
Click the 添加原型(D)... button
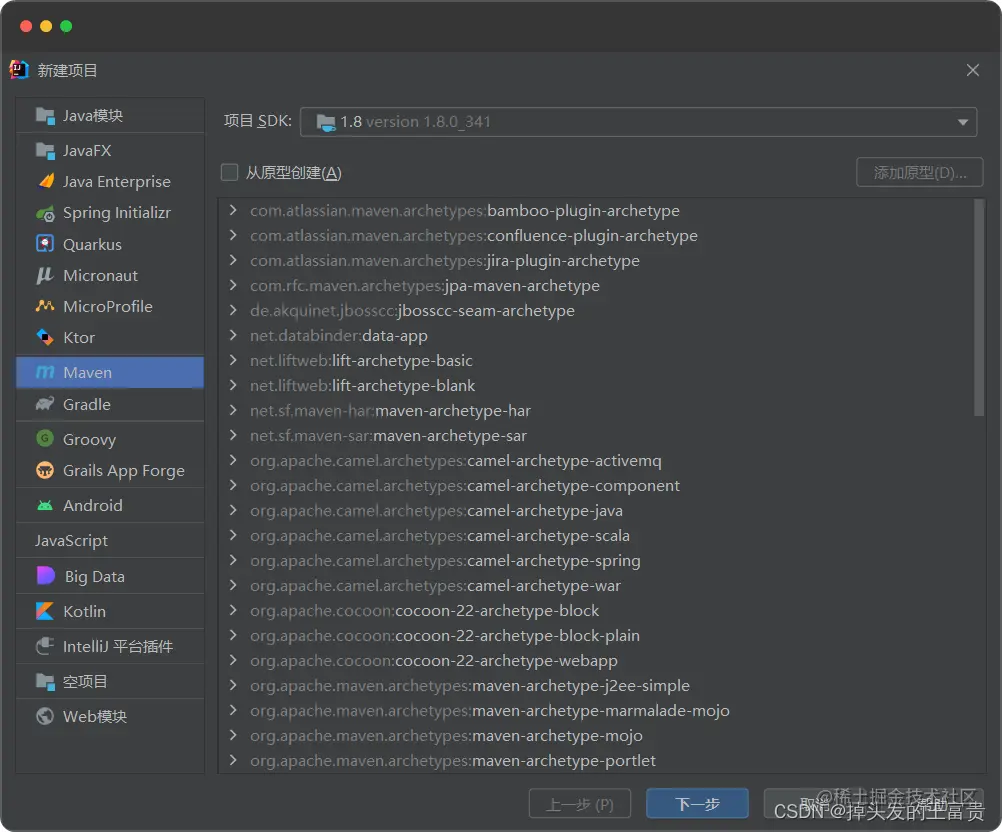(x=920, y=173)
